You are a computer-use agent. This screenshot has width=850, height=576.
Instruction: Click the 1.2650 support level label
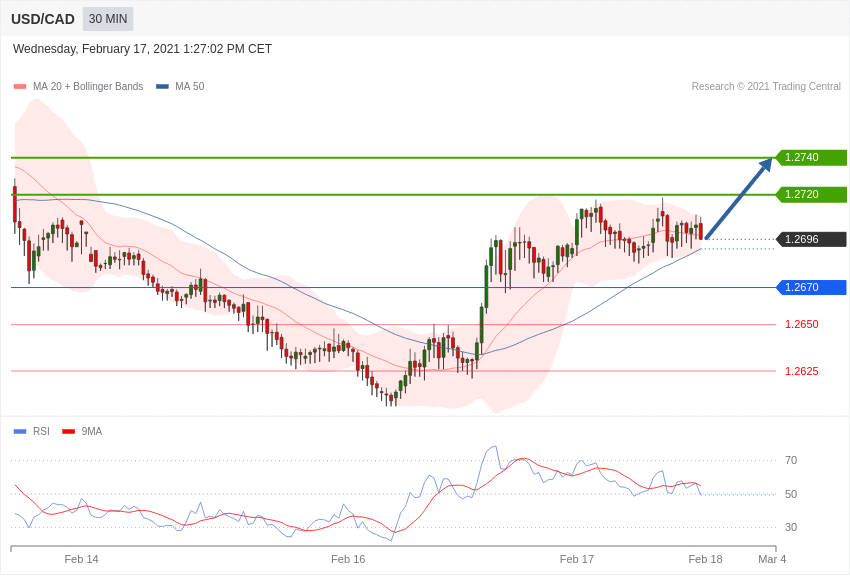click(x=802, y=325)
